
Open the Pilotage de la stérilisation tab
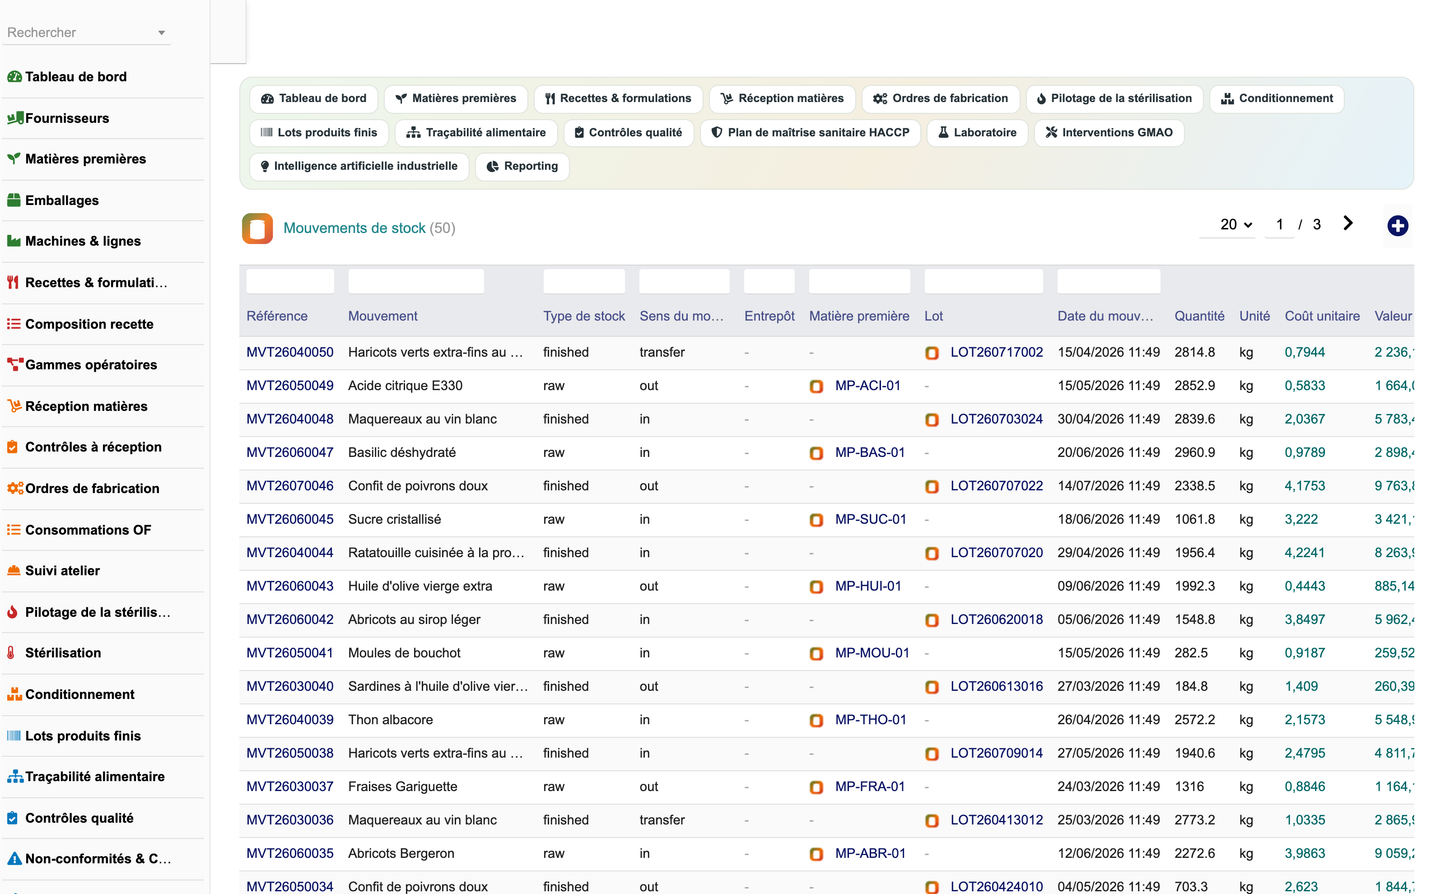[x=1115, y=99]
